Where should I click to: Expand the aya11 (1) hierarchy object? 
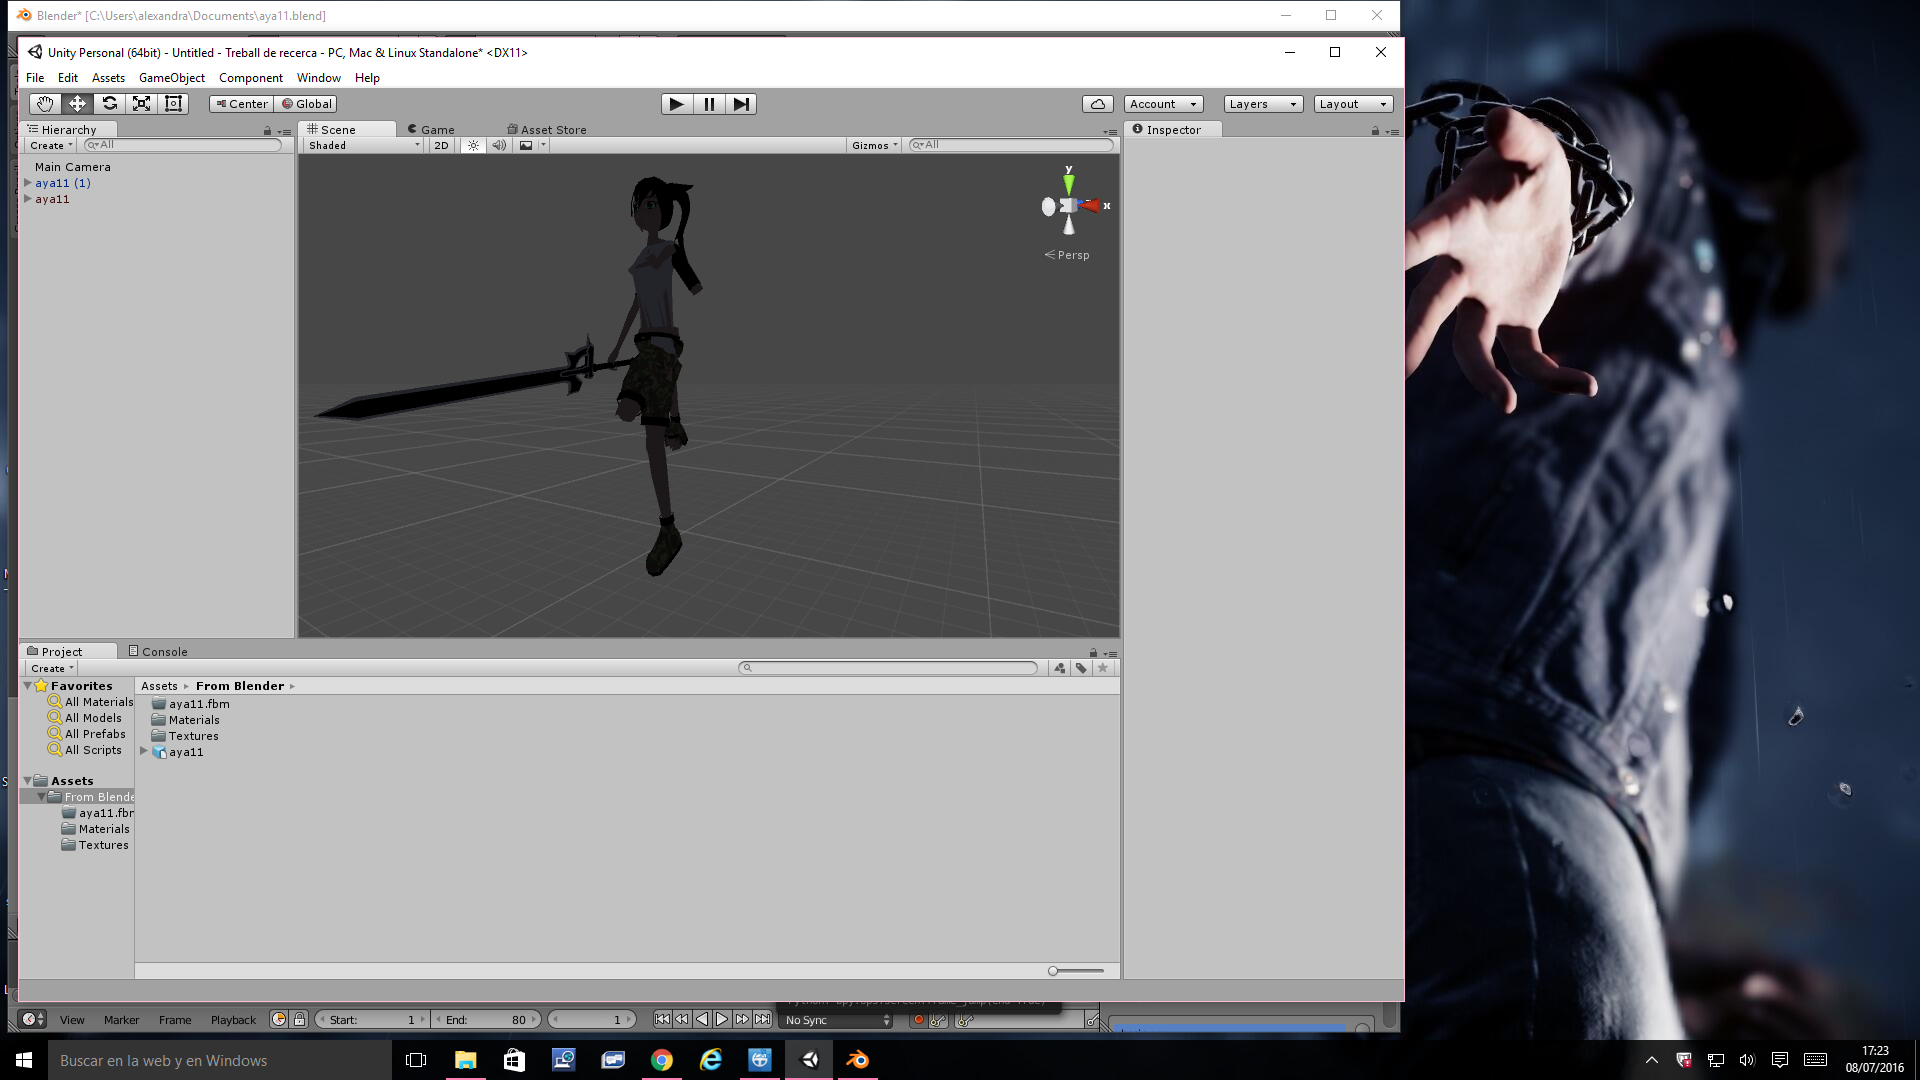28,183
